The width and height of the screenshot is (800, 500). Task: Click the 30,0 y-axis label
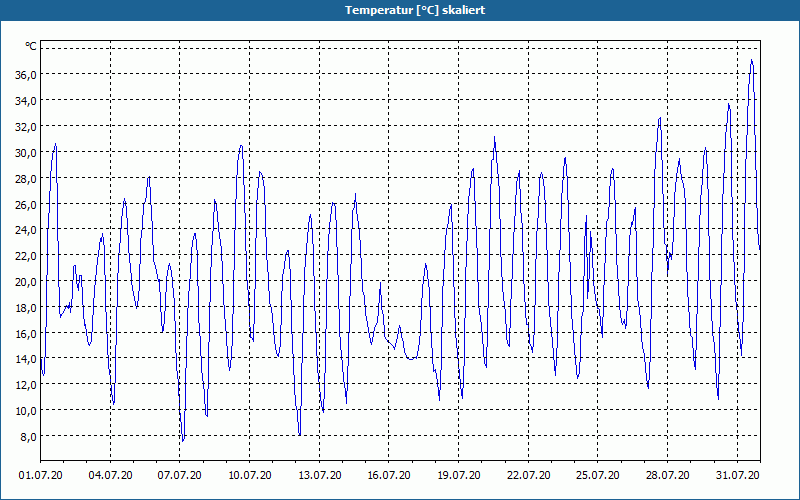25,153
